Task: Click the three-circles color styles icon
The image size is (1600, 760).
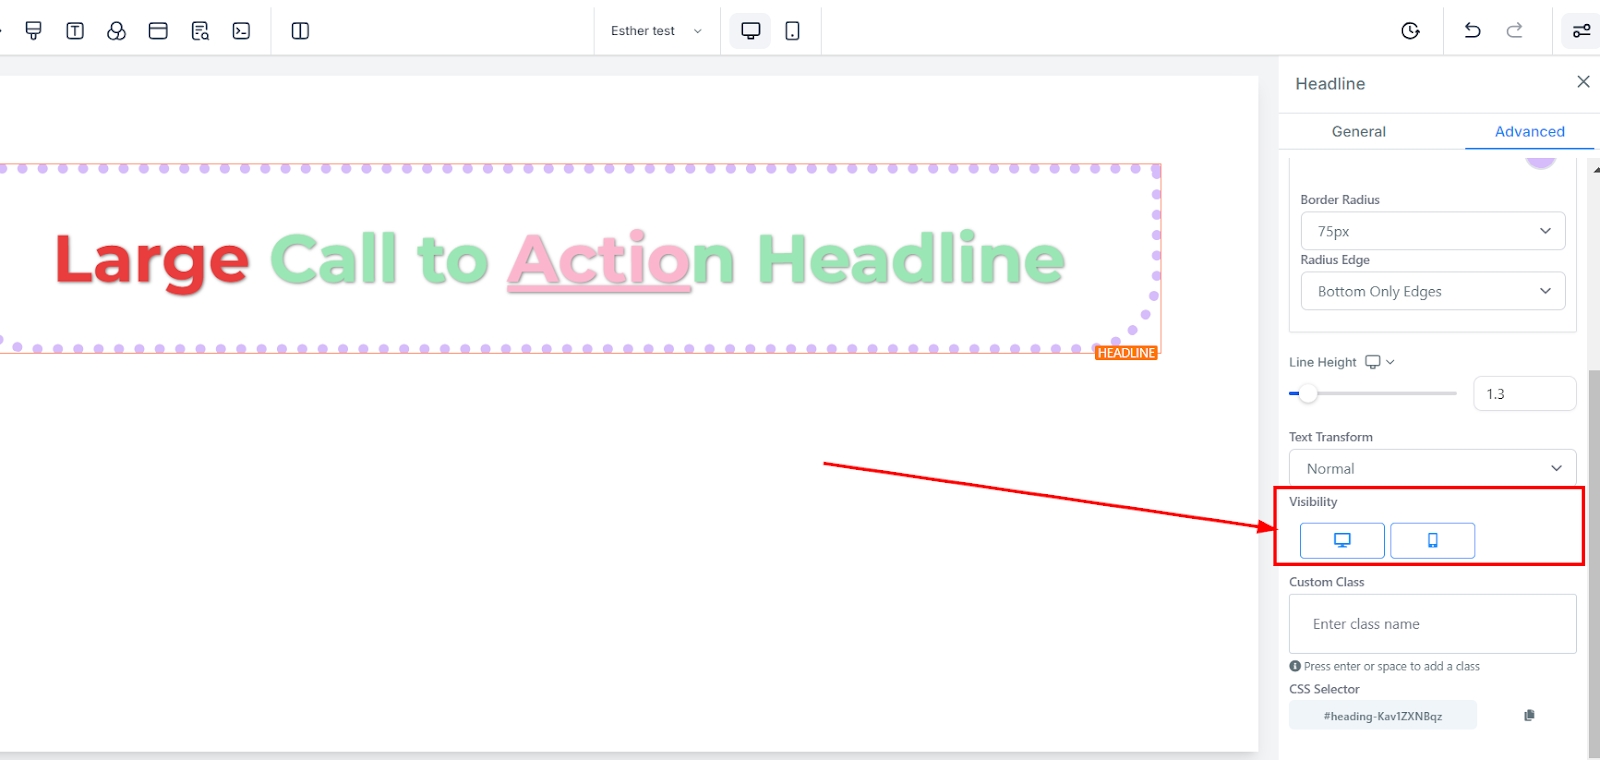Action: click(116, 31)
